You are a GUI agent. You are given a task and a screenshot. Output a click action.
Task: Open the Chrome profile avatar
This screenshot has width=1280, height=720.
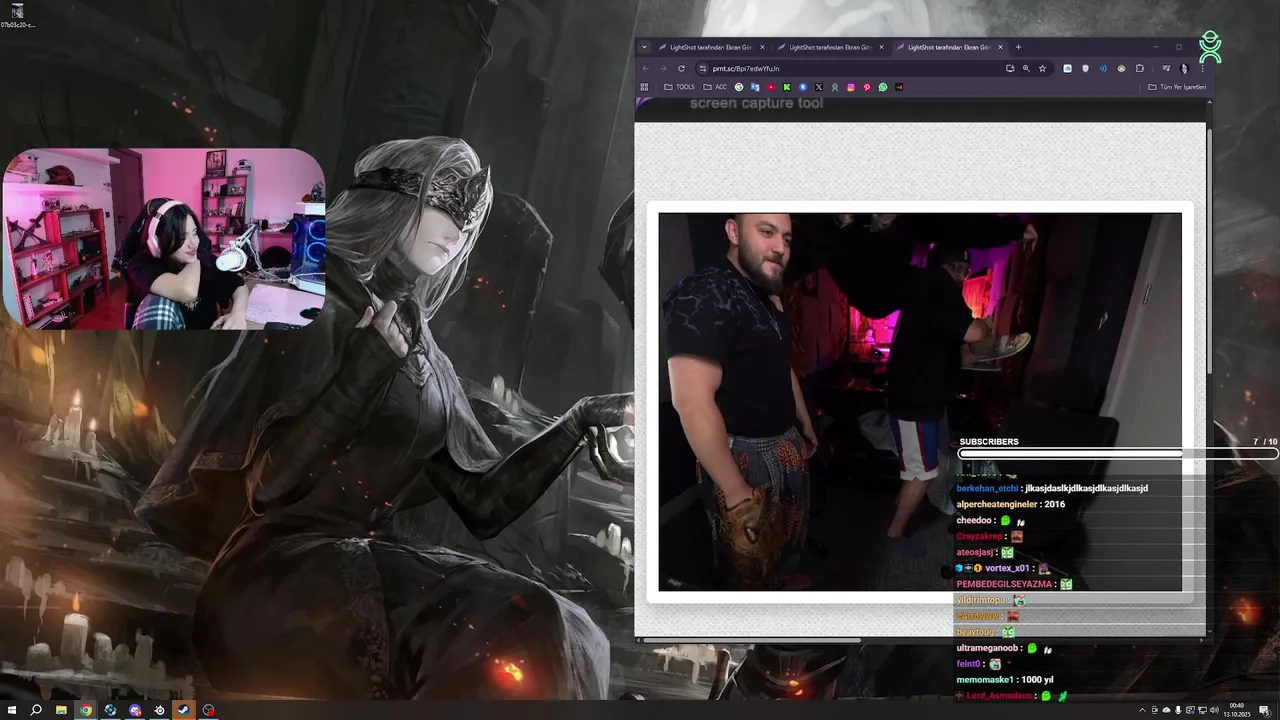tap(1184, 68)
